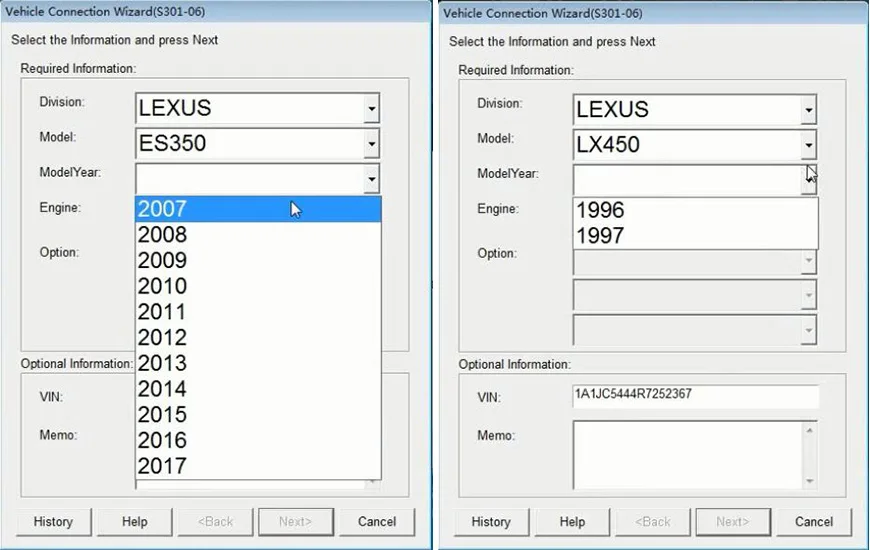Open Division dropdown in left wizard window

371,108
